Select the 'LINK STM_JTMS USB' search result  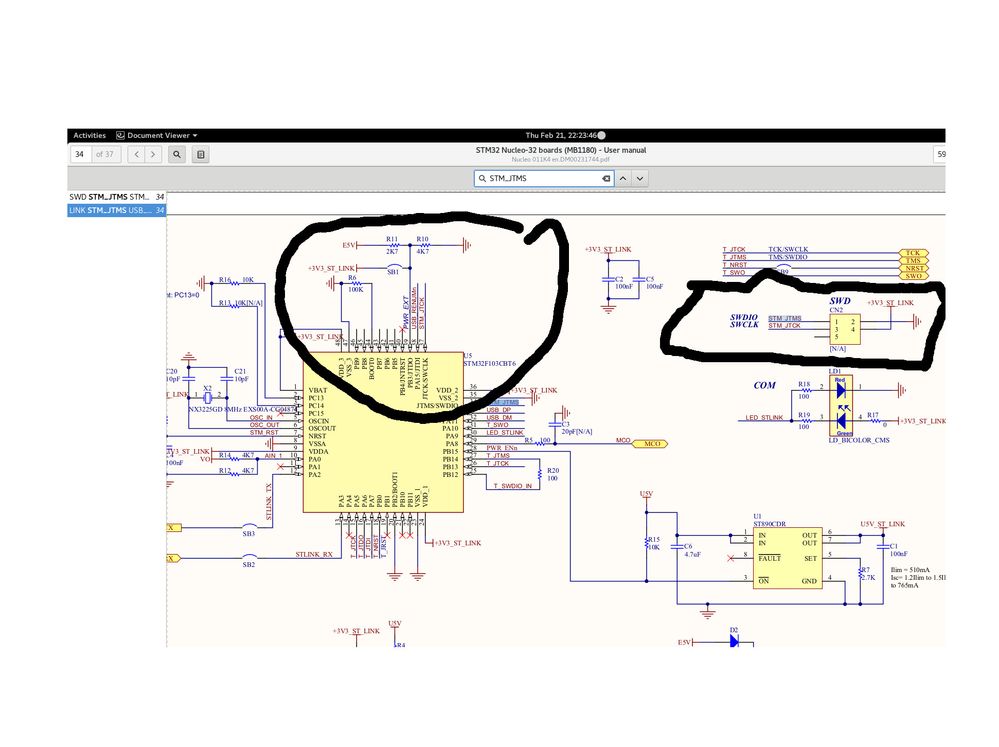(x=117, y=210)
